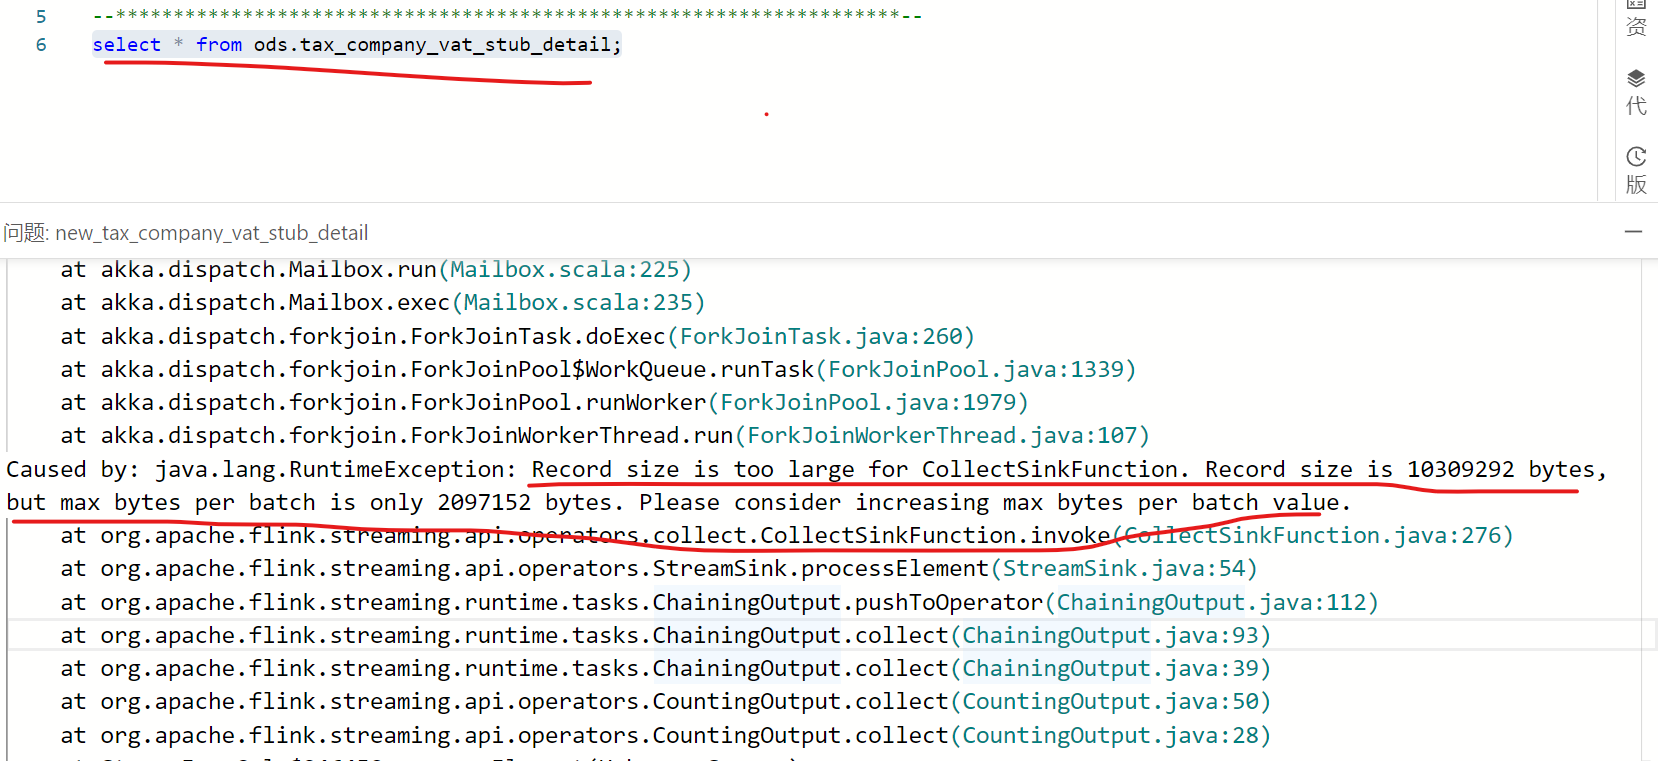Open CountingOutput.java:28 source link

click(1111, 736)
